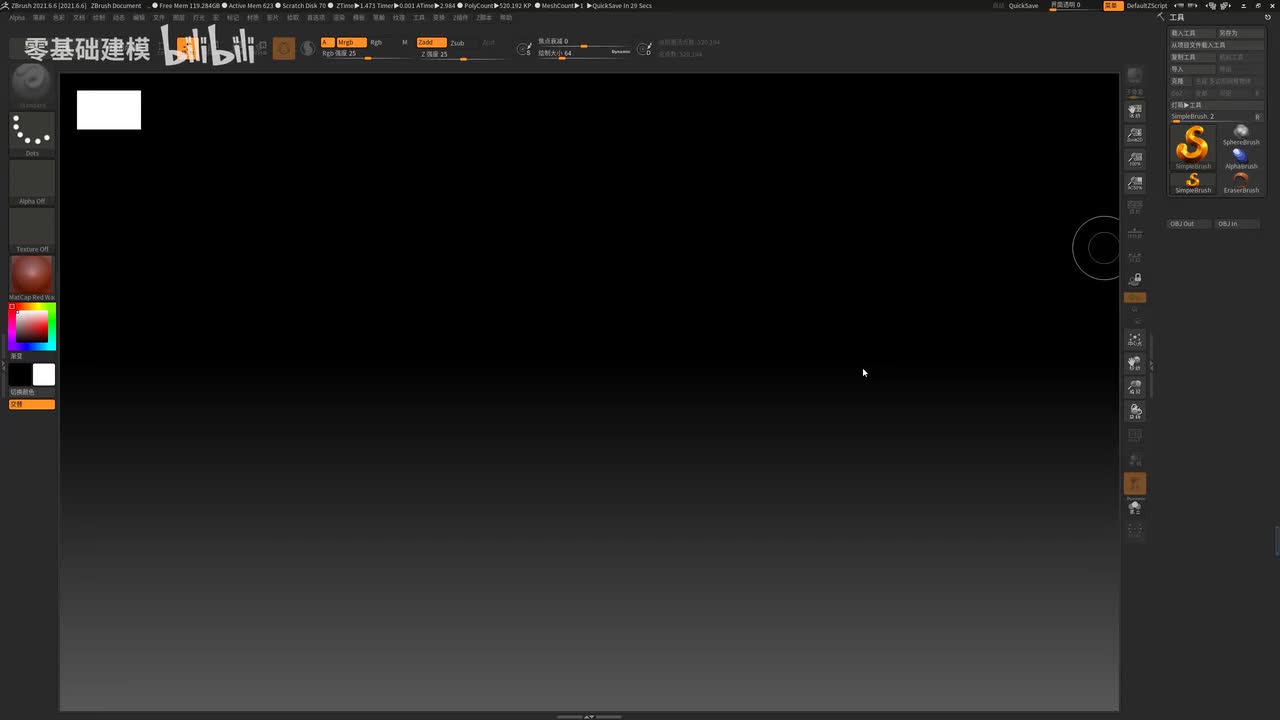Screen dimensions: 1280x720
Task: Select the EraserBrush tool
Action: pos(1241,183)
